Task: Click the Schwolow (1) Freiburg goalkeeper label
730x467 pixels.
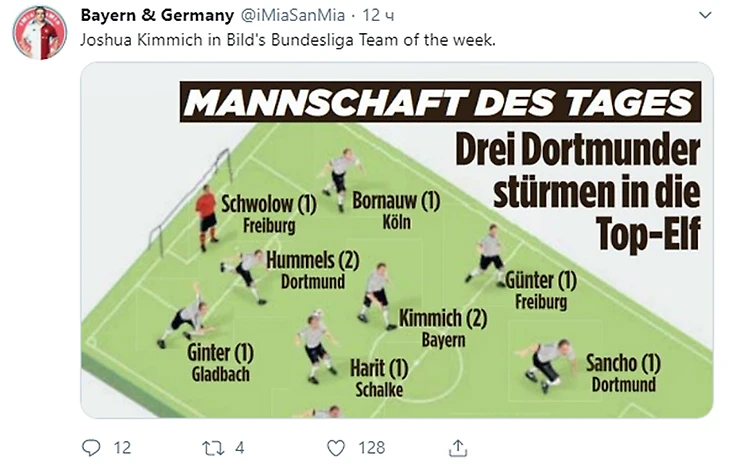Action: 269,214
